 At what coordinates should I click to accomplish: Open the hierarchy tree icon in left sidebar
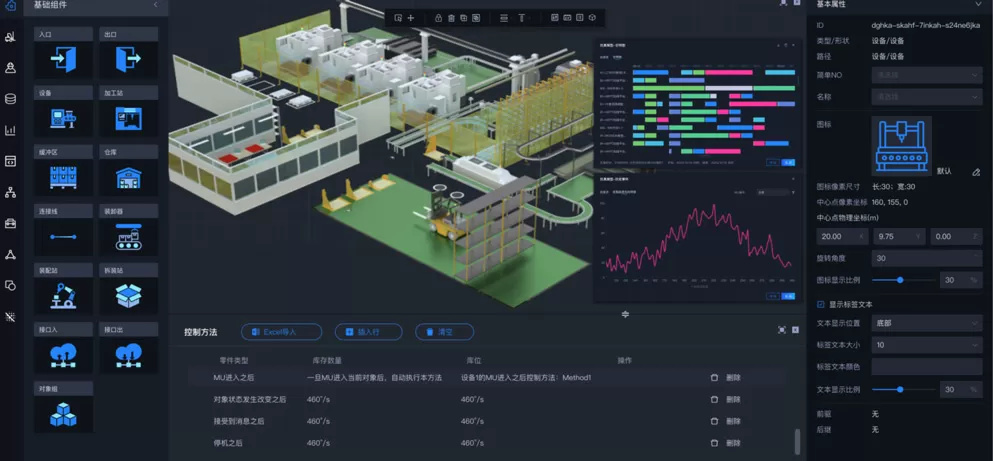click(x=10, y=192)
